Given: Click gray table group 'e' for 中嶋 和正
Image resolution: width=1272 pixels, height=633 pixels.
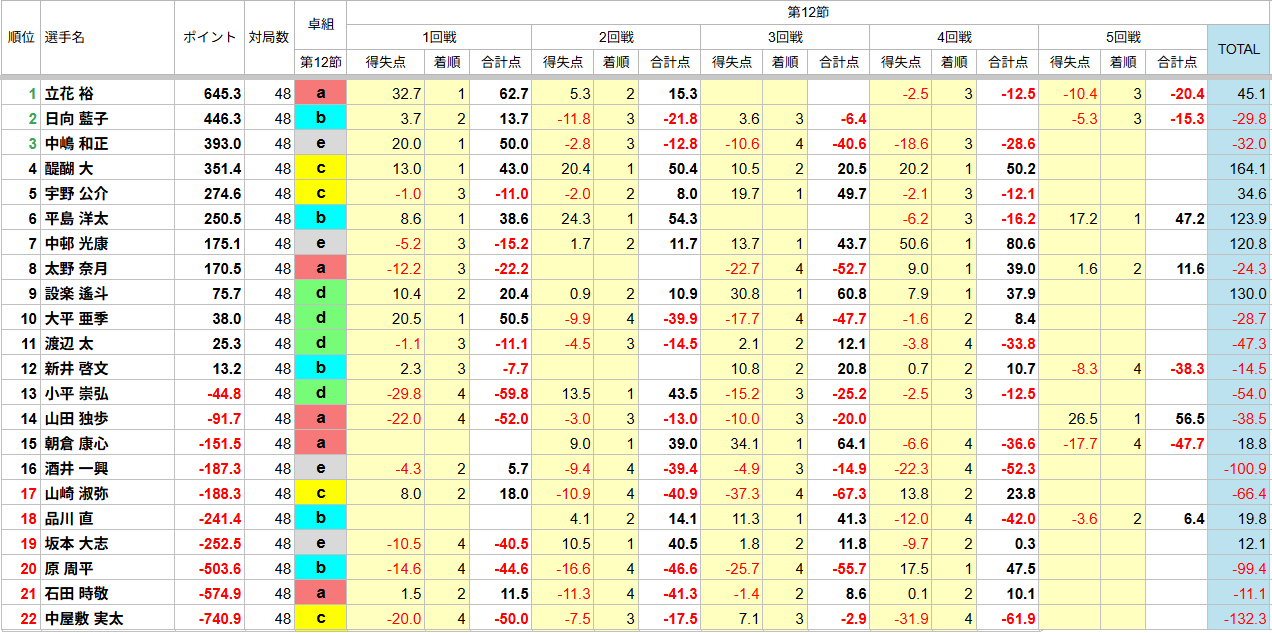Looking at the screenshot, I should point(321,144).
